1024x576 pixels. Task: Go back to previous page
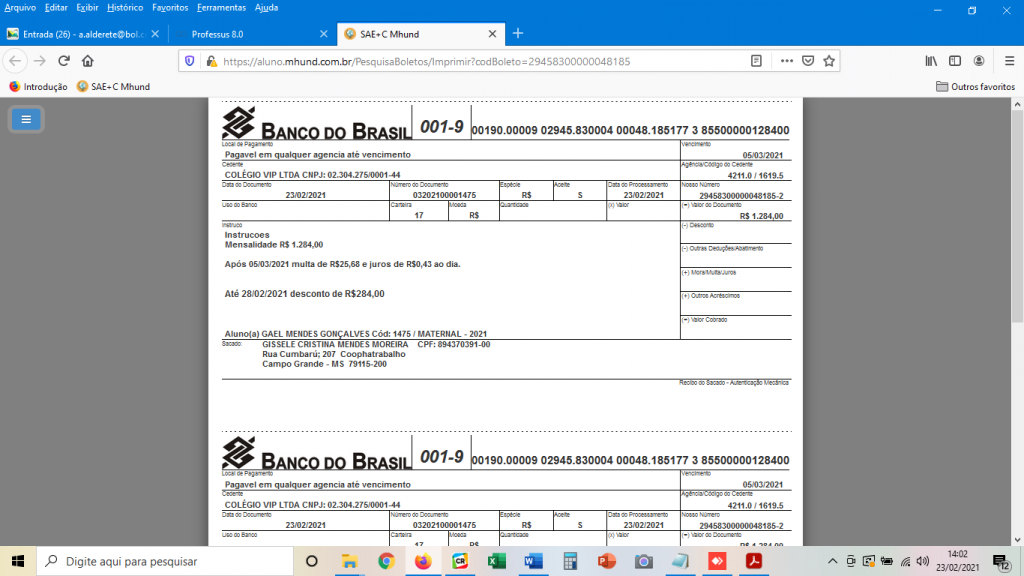point(16,61)
